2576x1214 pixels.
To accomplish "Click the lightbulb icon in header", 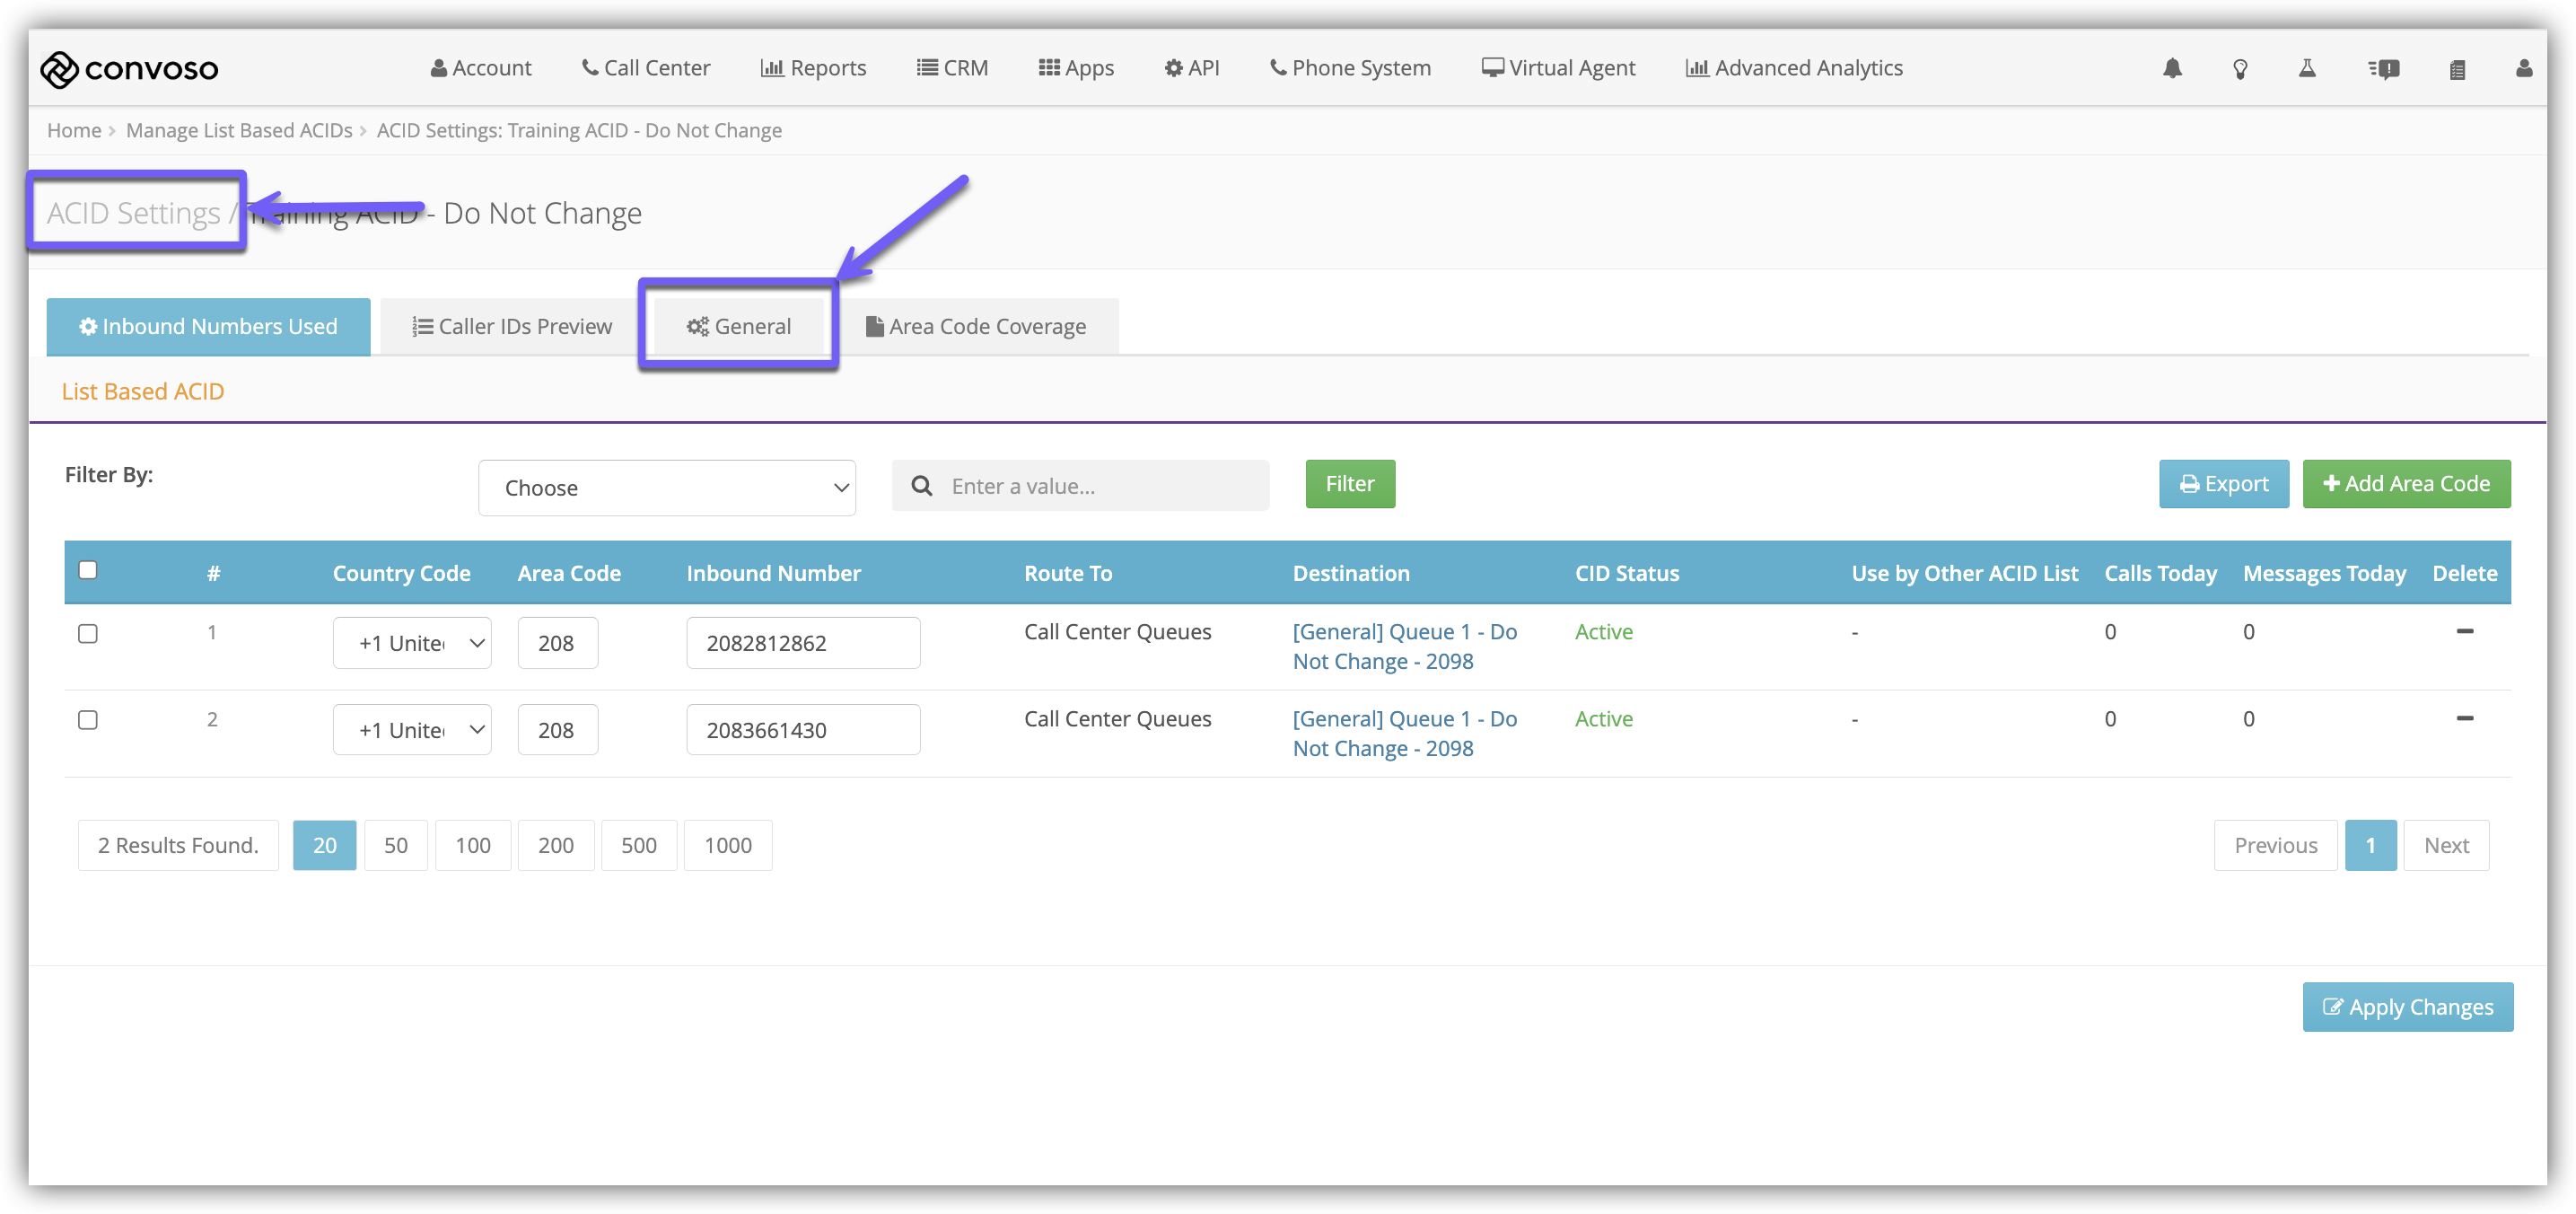I will pos(2240,68).
